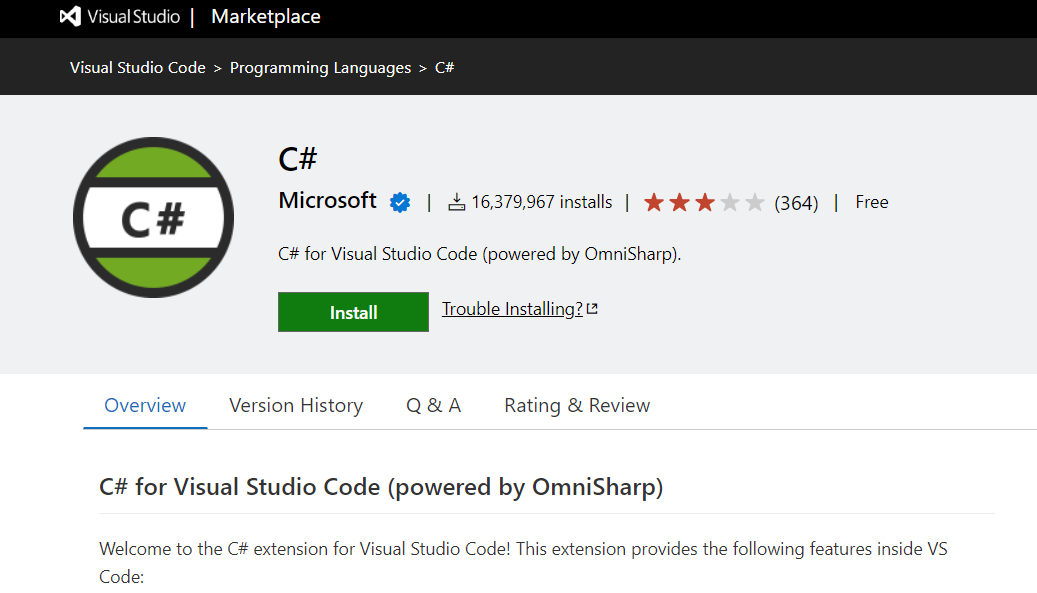Viewport: 1037px width, 593px height.
Task: Click the C# extension logo image
Action: (x=153, y=217)
